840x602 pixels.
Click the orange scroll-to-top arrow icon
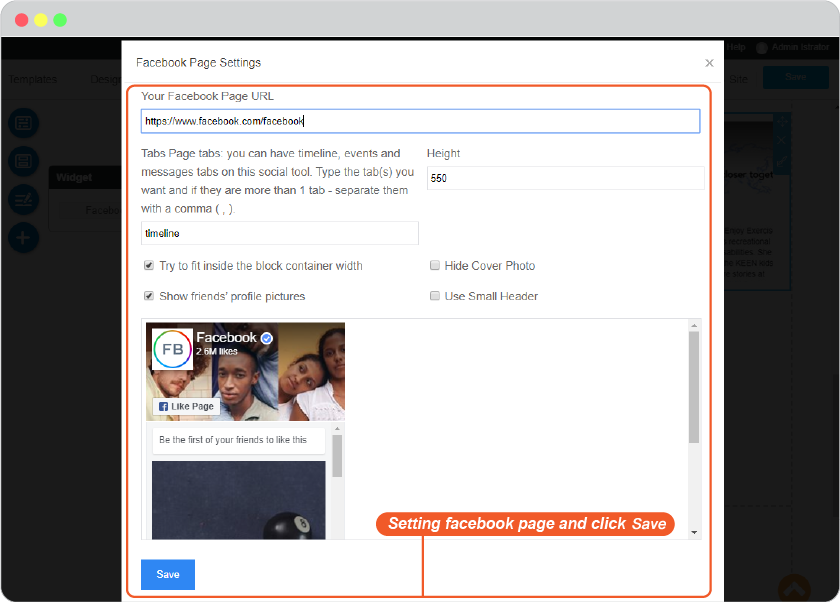794,588
